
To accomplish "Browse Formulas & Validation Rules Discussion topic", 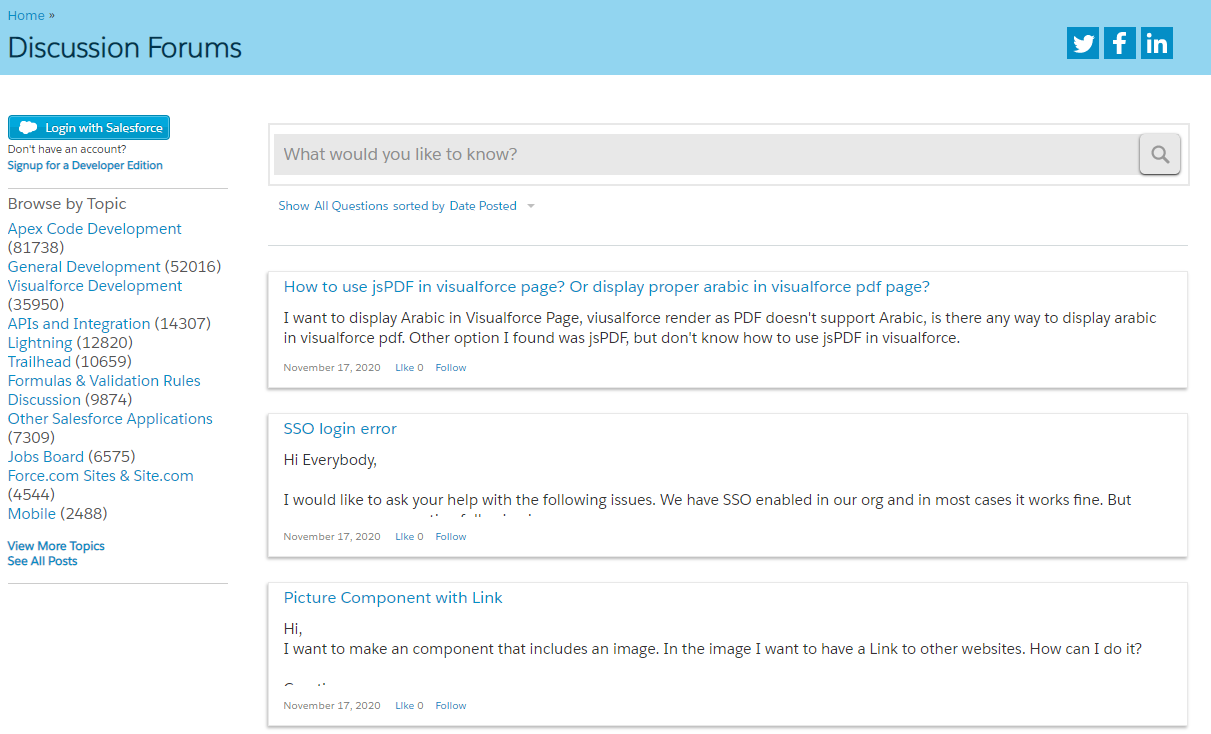I will pos(104,390).
